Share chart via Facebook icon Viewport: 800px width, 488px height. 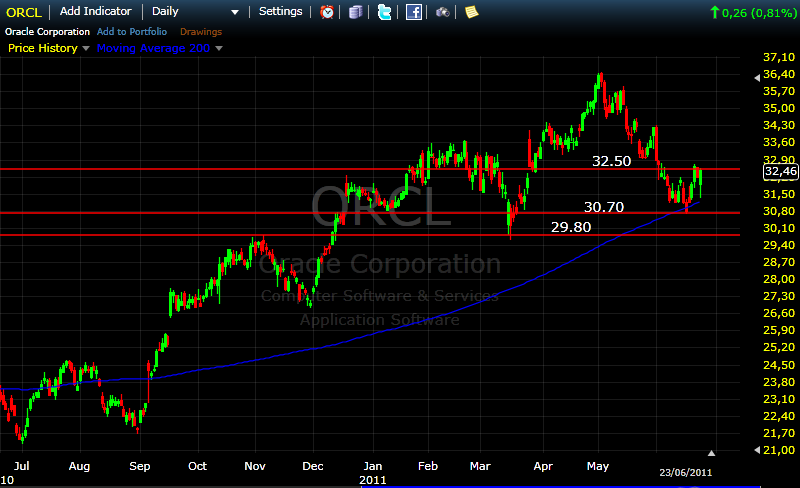point(413,12)
